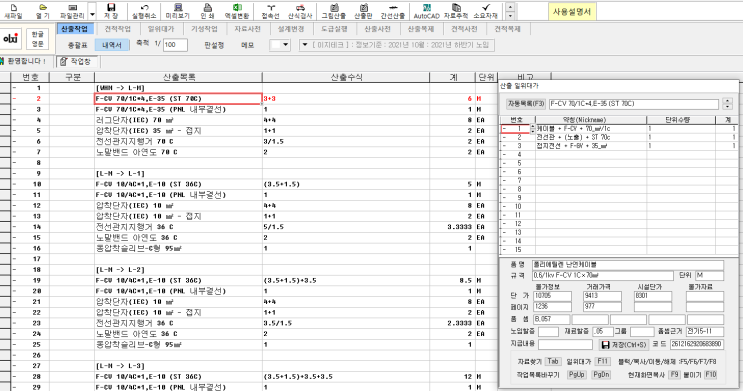Click the 규격 specification field
Screen dimensions: 743x391
603,275
